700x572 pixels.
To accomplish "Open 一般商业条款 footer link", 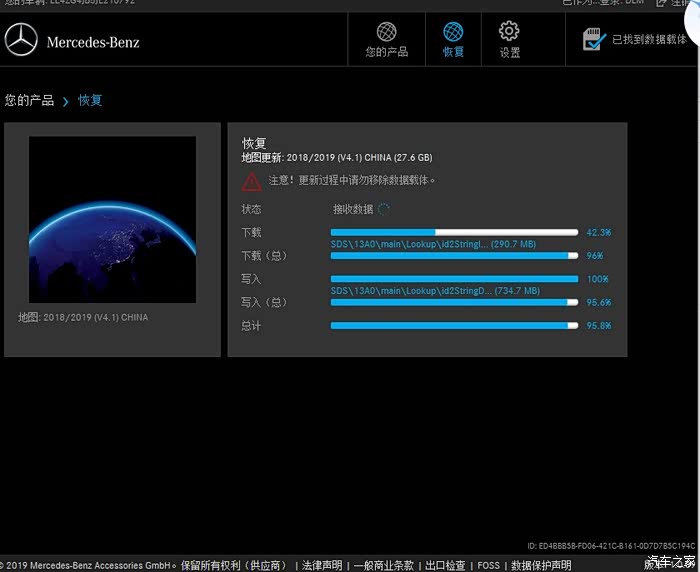I will [x=384, y=565].
